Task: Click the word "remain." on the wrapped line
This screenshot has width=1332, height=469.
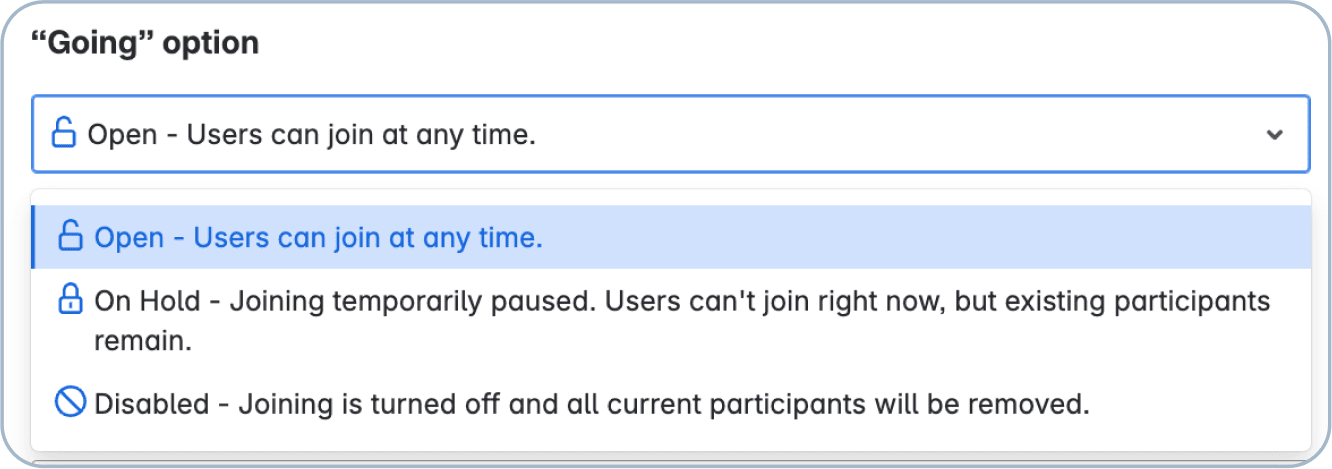Action: click(142, 341)
